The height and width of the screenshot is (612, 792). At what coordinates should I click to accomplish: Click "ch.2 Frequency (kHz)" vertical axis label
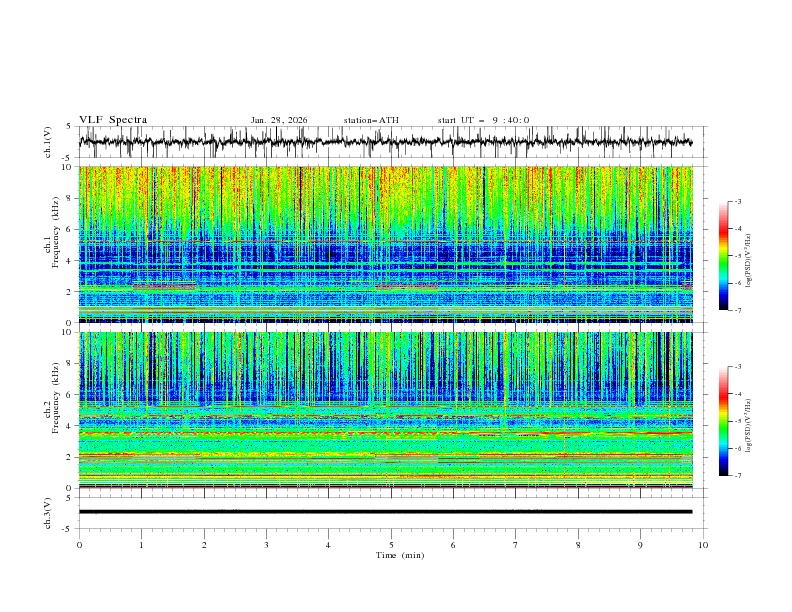pyautogui.click(x=52, y=398)
